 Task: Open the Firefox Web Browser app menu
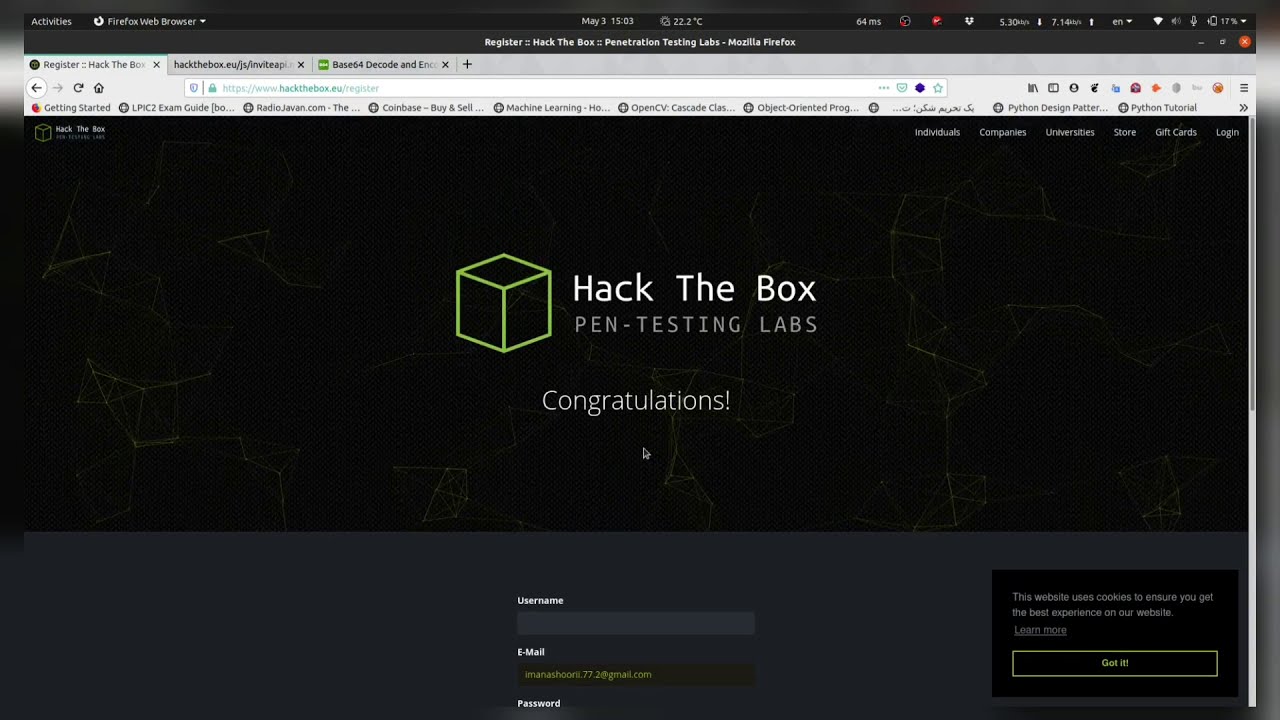tap(150, 21)
